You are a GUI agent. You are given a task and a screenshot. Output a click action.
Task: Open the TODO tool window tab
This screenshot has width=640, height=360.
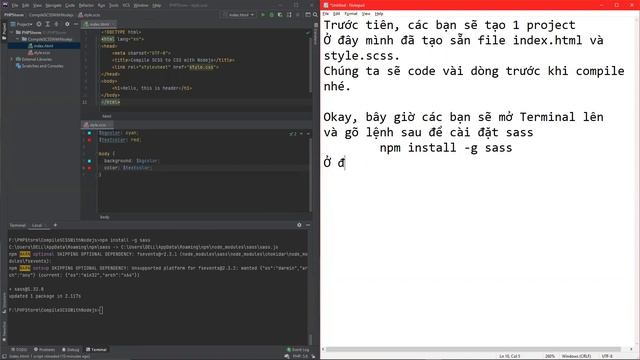pyautogui.click(x=19, y=350)
